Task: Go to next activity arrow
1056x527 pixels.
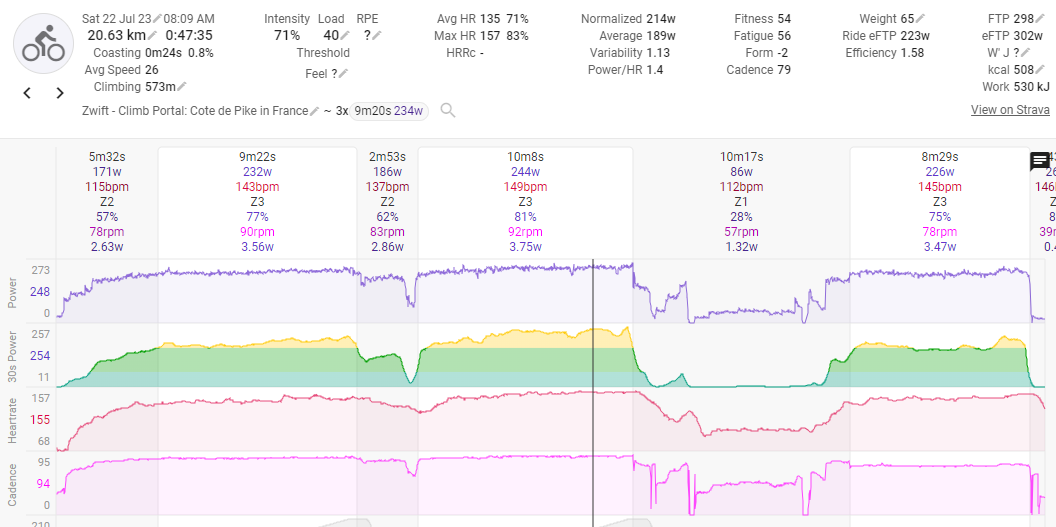Action: tap(60, 93)
